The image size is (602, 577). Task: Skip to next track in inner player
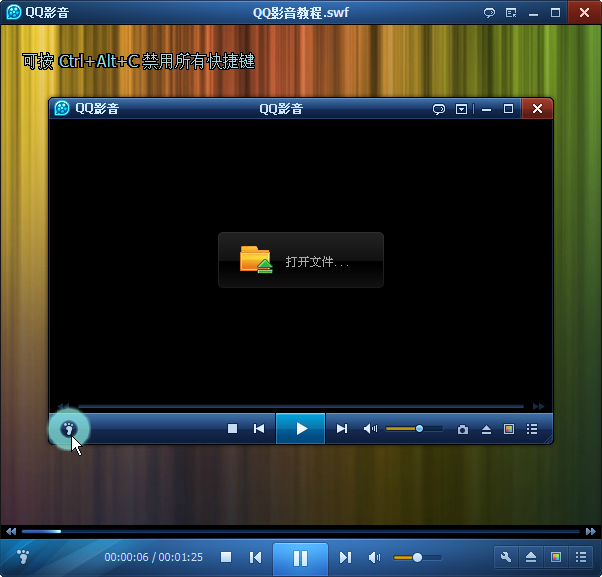(342, 428)
